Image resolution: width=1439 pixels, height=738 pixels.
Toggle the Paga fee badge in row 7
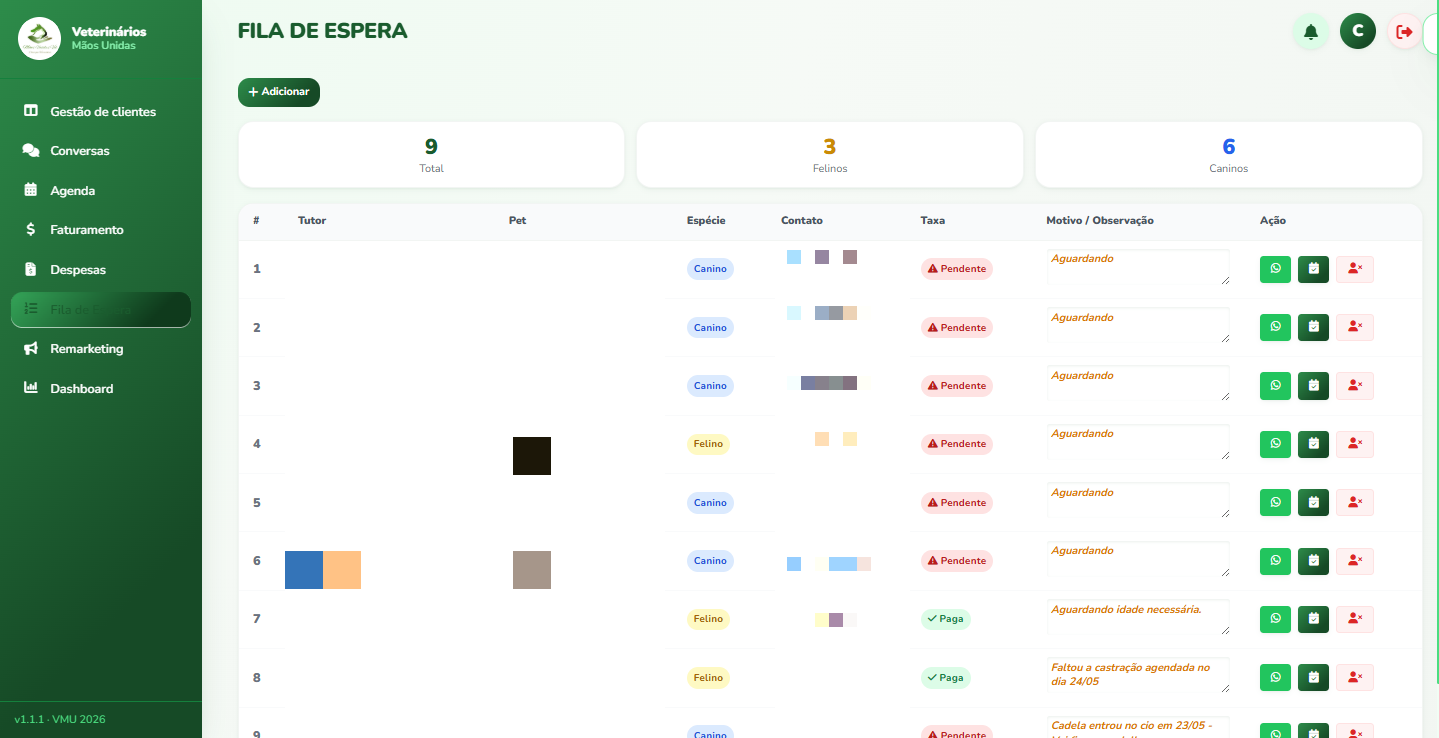tap(945, 619)
